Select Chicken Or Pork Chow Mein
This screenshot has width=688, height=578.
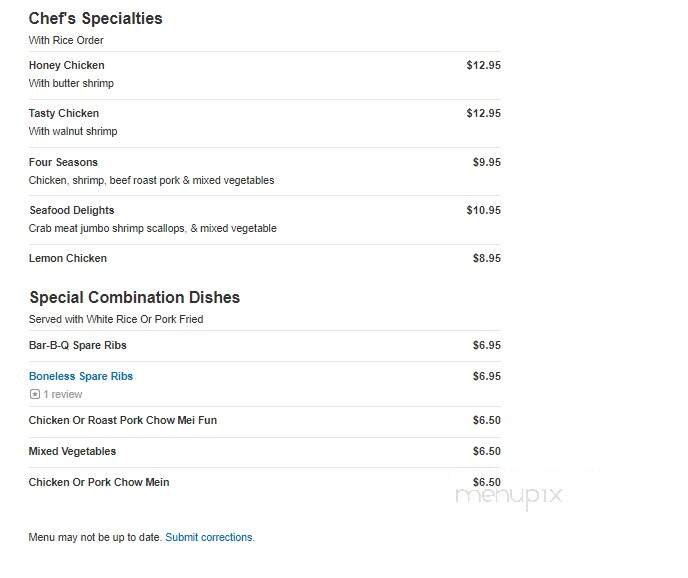(98, 482)
